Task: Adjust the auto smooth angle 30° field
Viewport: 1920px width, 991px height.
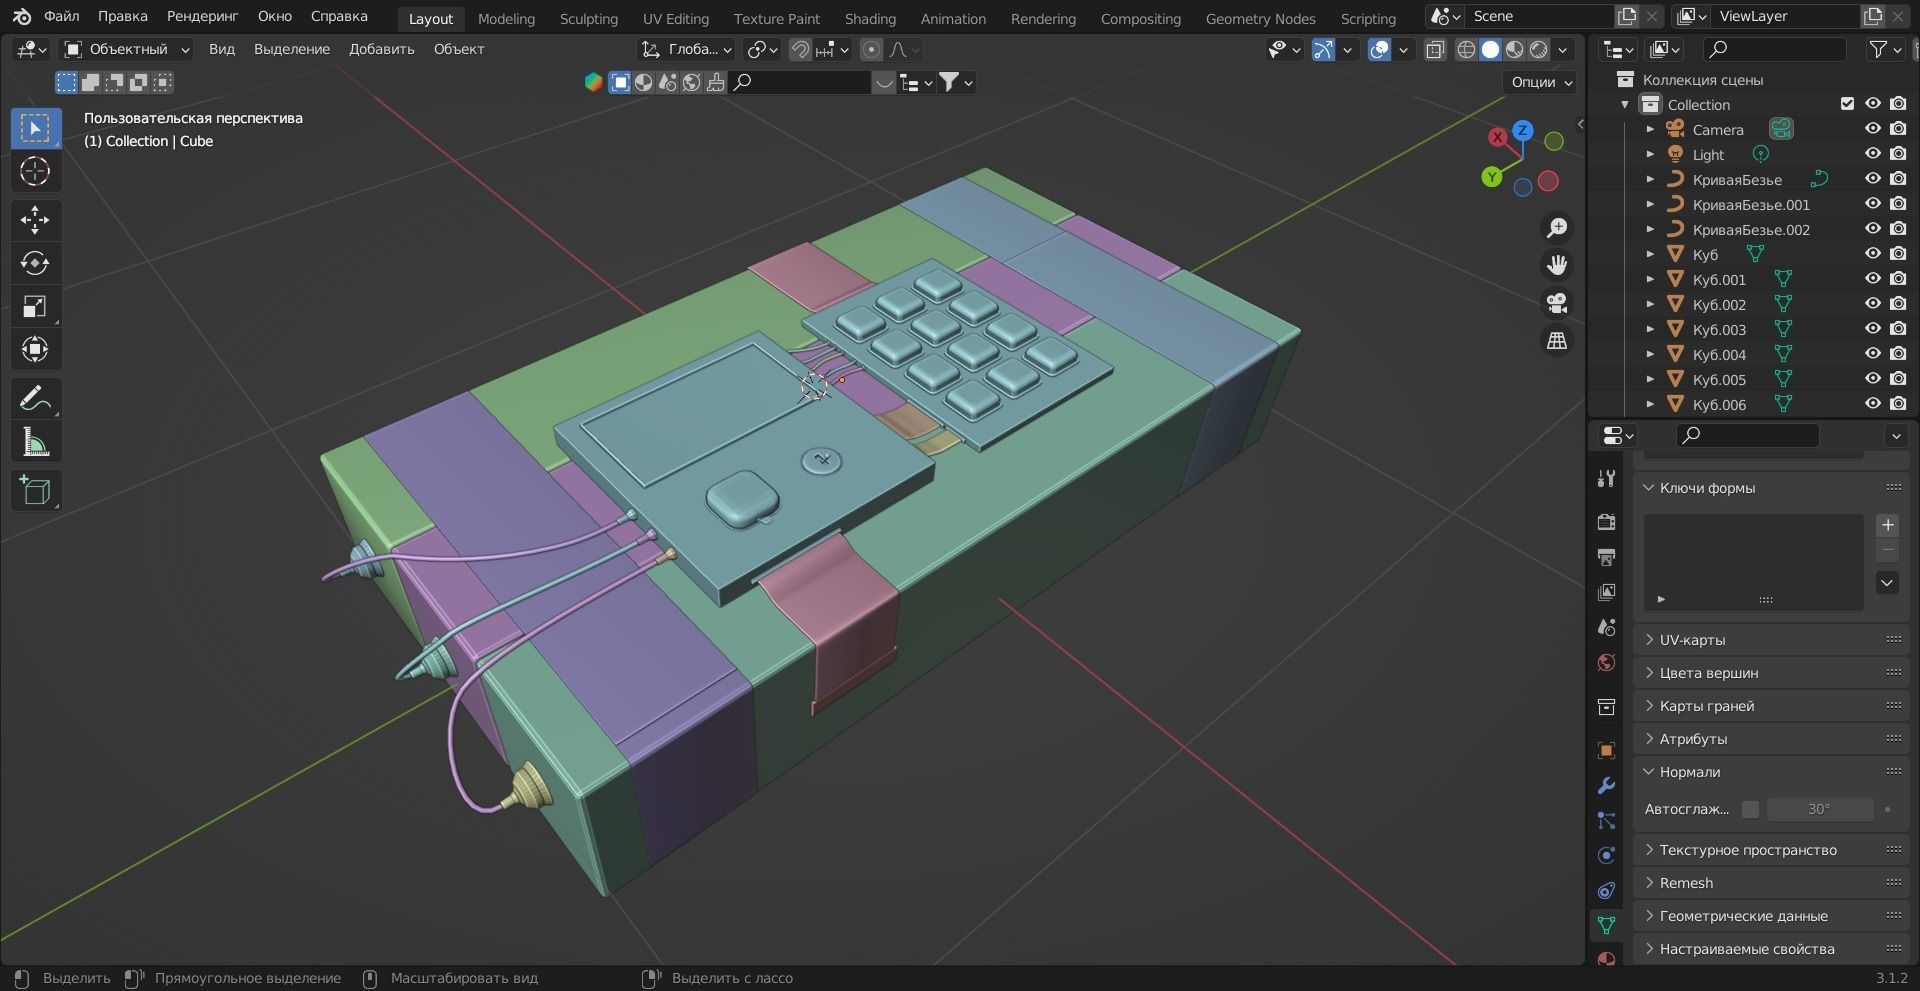Action: 1820,809
